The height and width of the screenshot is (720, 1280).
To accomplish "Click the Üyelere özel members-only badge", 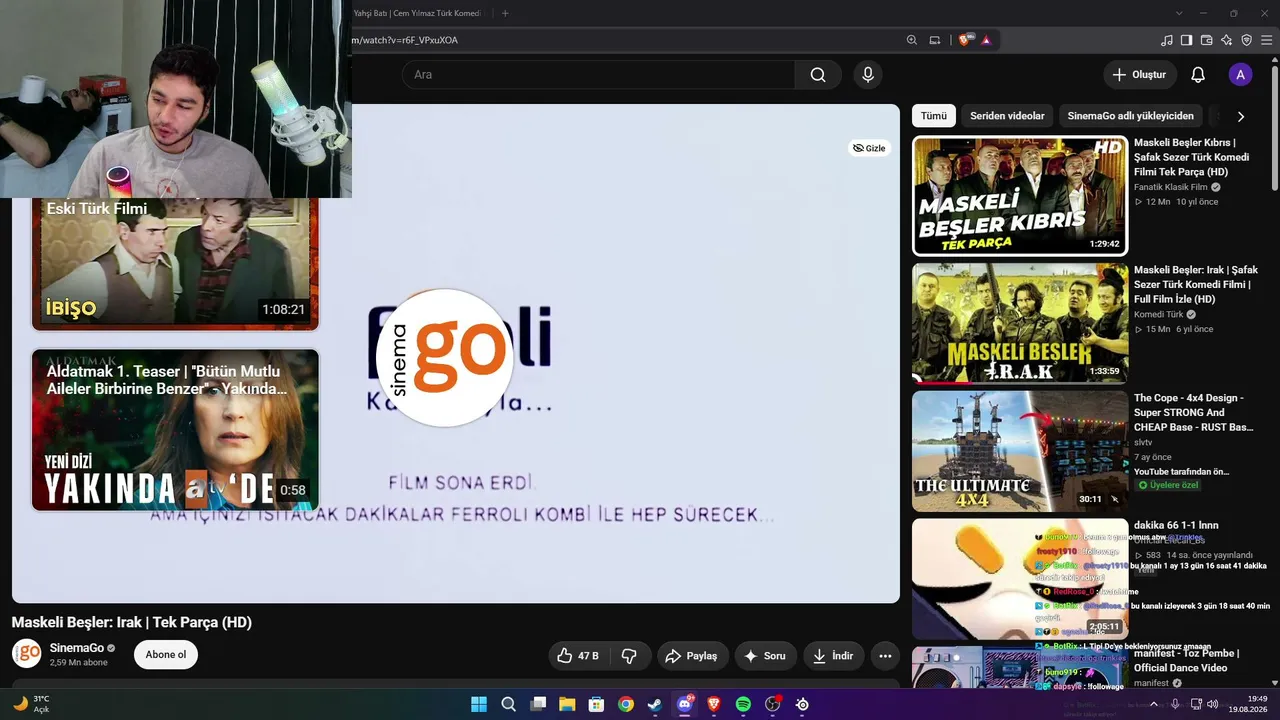I will pos(1168,485).
